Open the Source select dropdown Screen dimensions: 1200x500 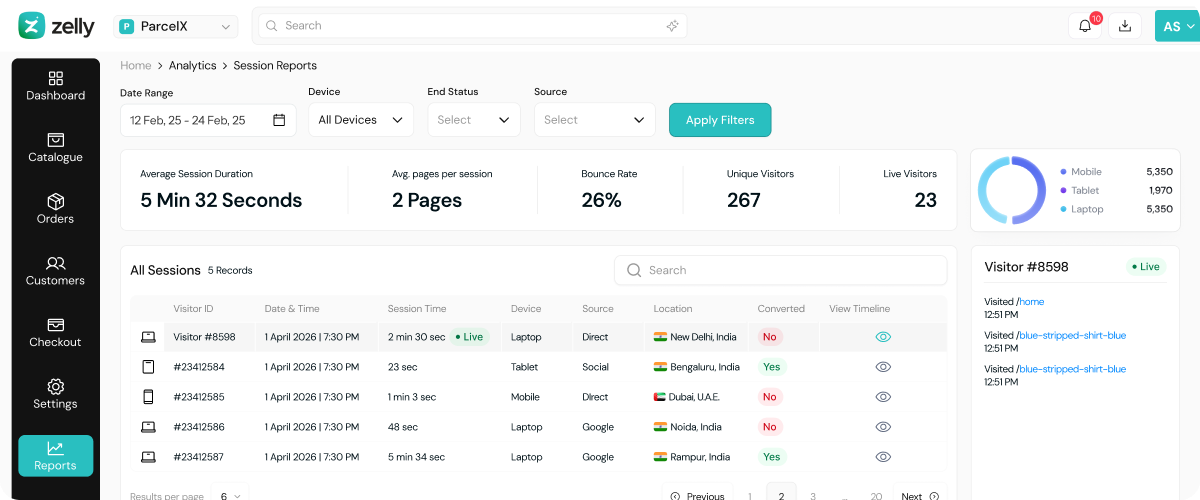coord(594,120)
